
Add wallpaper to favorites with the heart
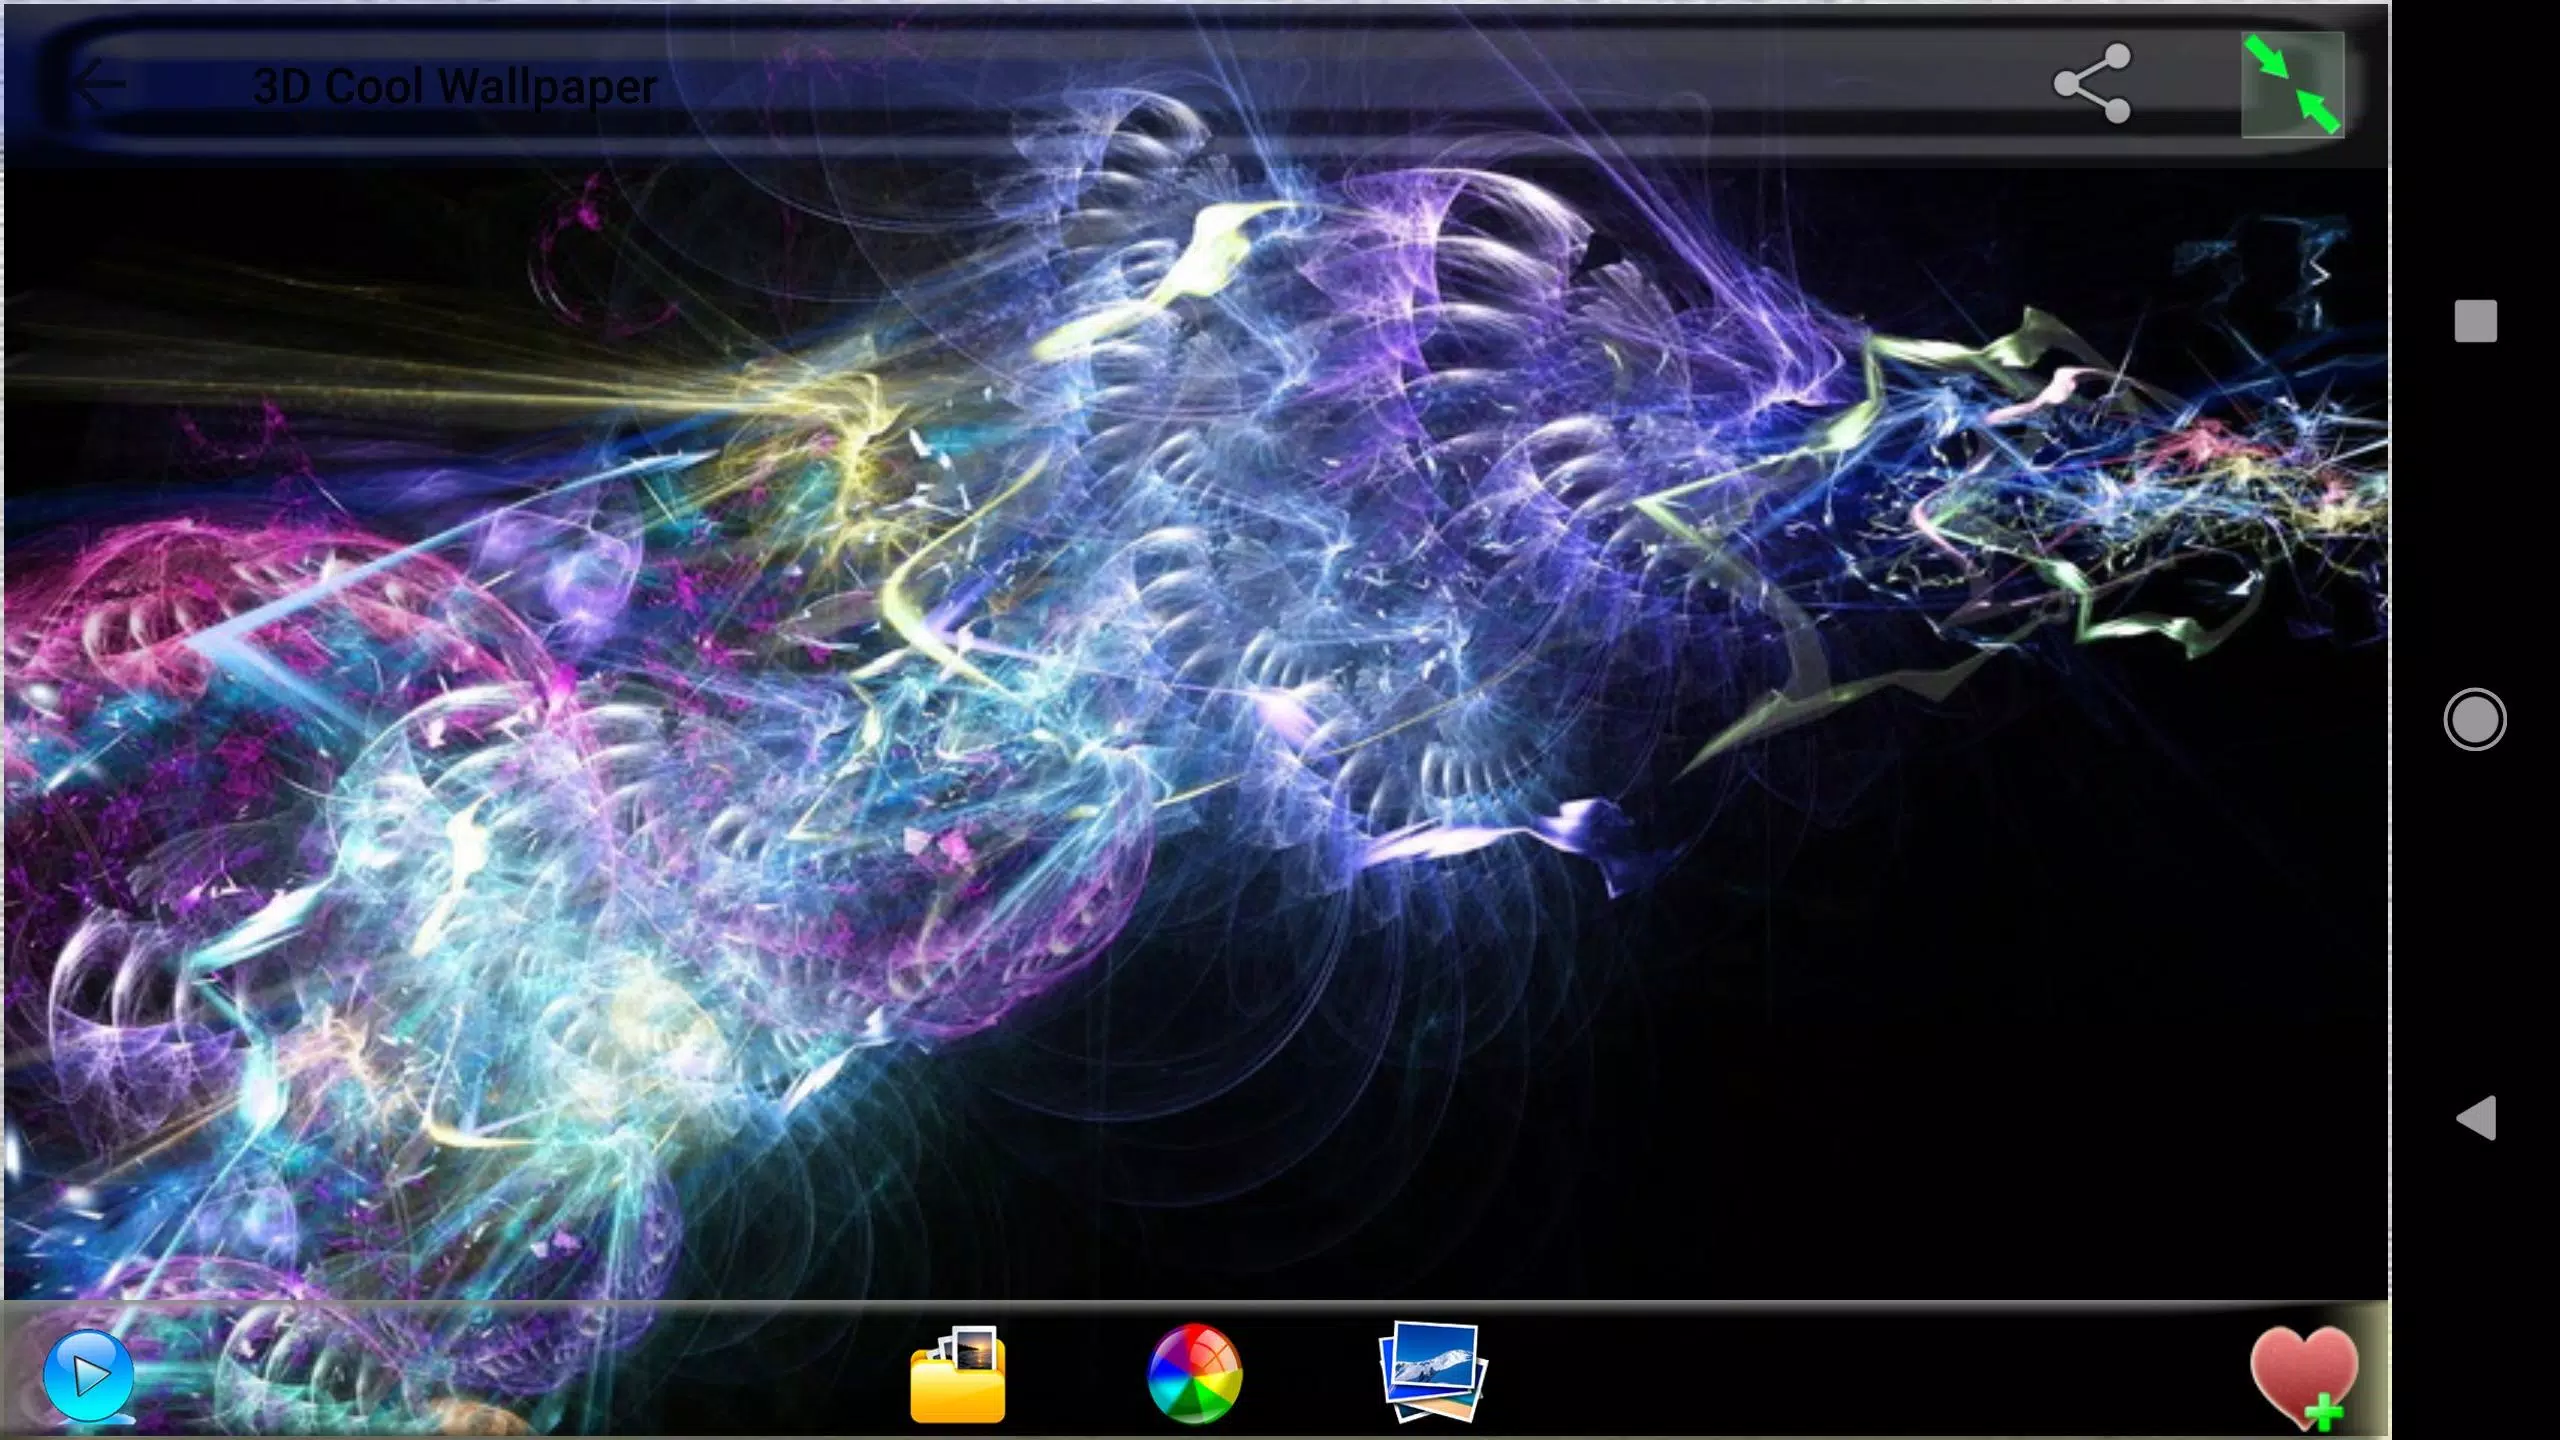tap(2304, 1378)
